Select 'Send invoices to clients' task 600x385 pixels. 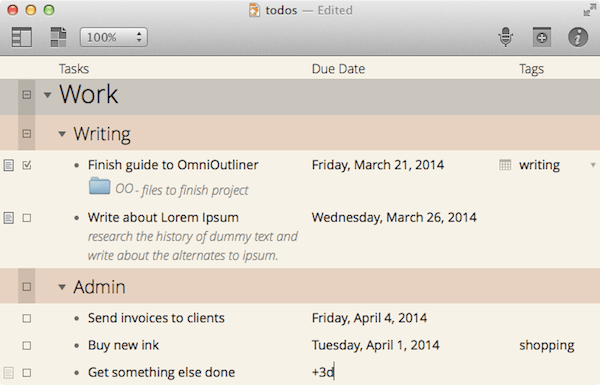tap(156, 318)
